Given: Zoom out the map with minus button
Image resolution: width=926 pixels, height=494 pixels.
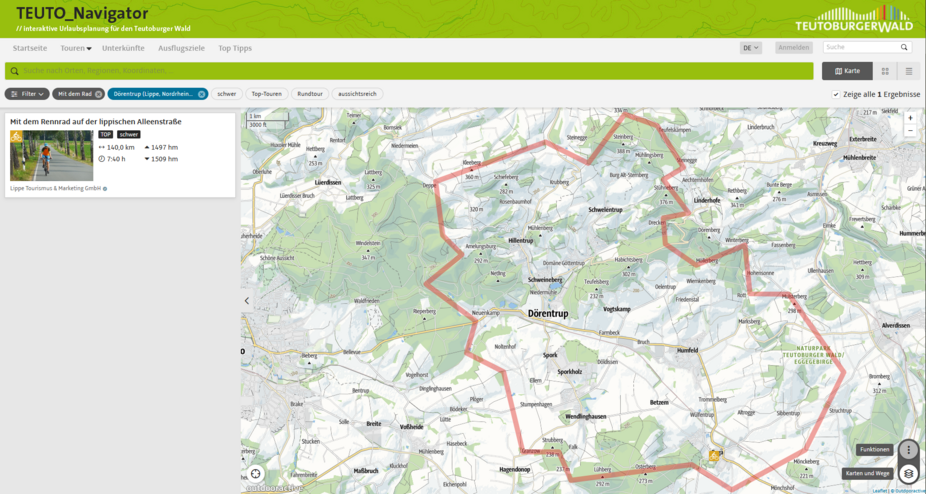Looking at the screenshot, I should pos(909,131).
